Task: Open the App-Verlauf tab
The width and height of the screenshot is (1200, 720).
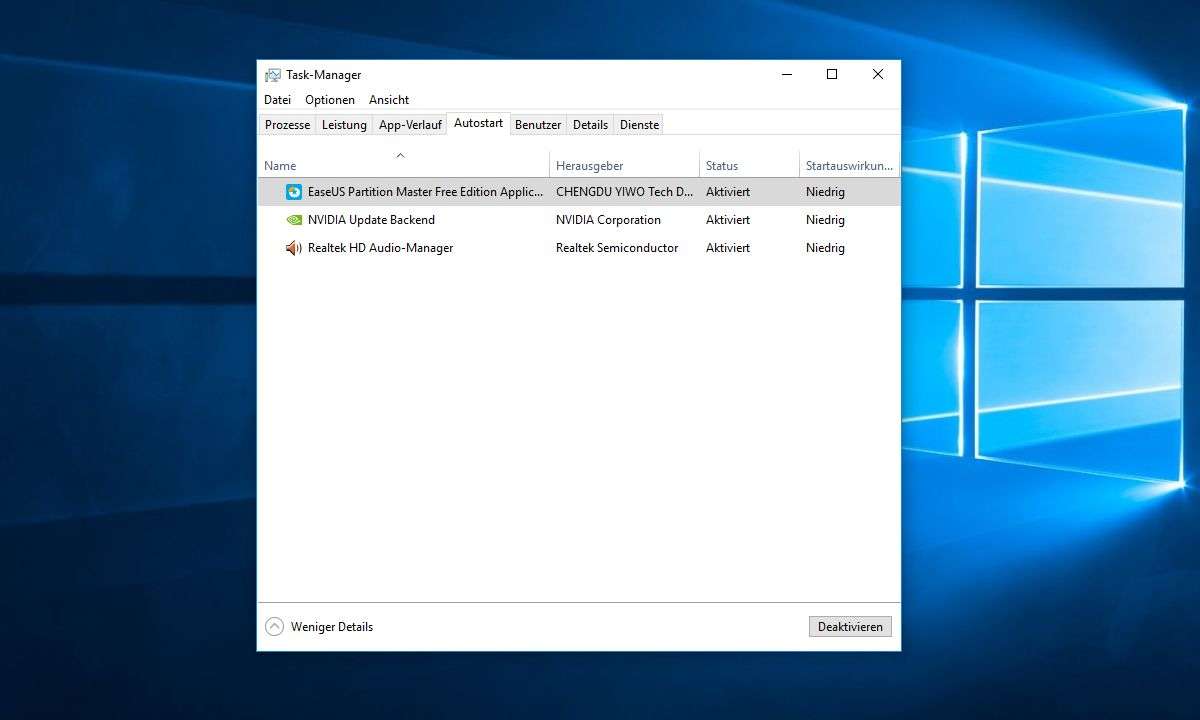Action: 410,125
